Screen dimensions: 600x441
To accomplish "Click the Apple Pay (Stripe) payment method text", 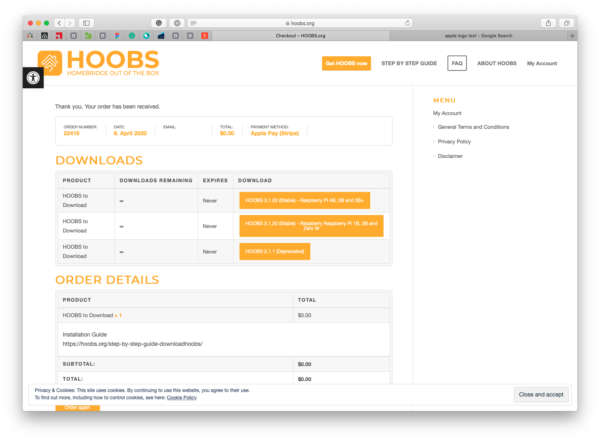I will coord(275,133).
